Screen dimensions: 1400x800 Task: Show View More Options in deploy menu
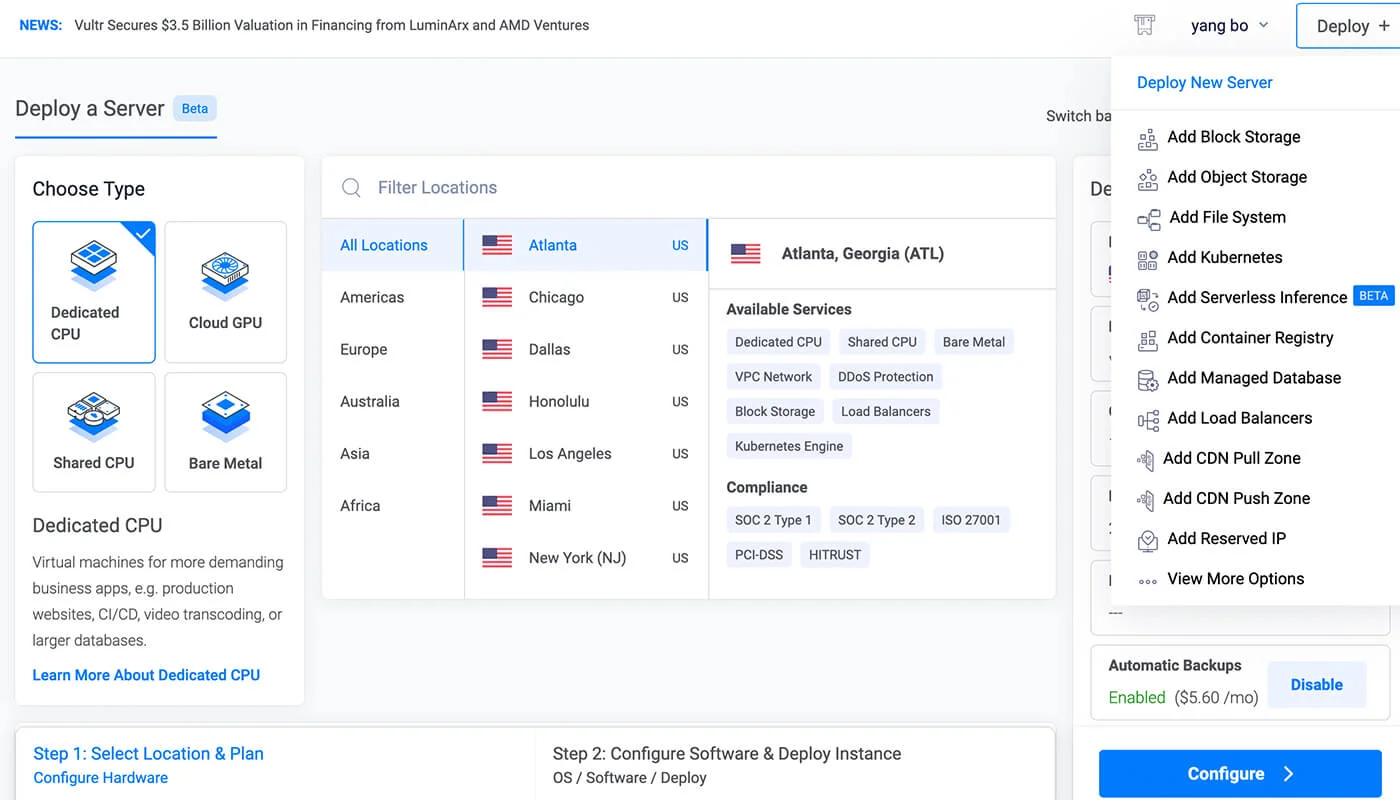click(x=1235, y=579)
